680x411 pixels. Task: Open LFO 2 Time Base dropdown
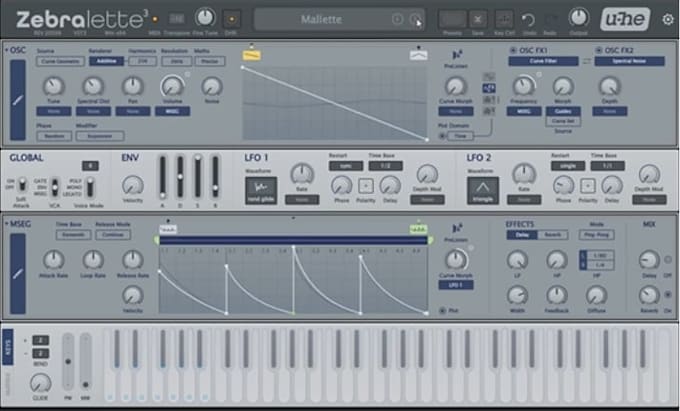(608, 166)
